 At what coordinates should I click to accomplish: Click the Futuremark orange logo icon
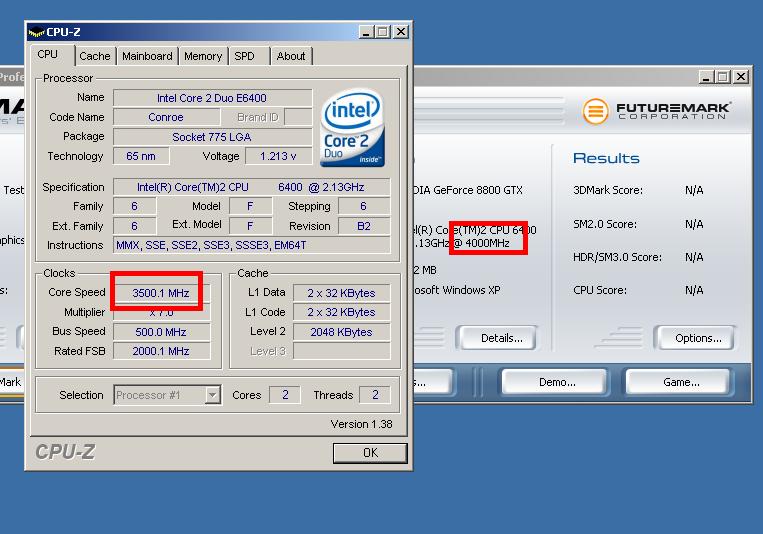click(595, 111)
